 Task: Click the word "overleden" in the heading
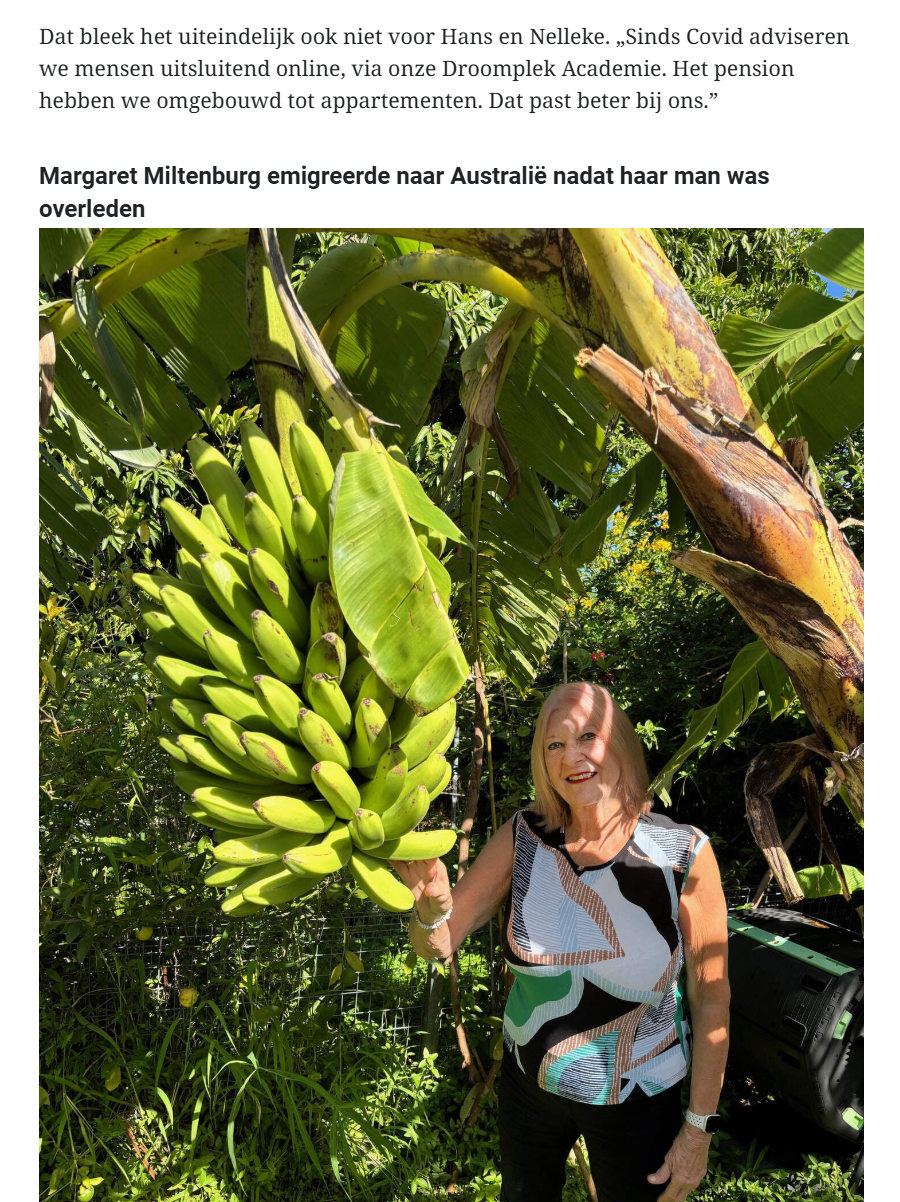pyautogui.click(x=92, y=209)
